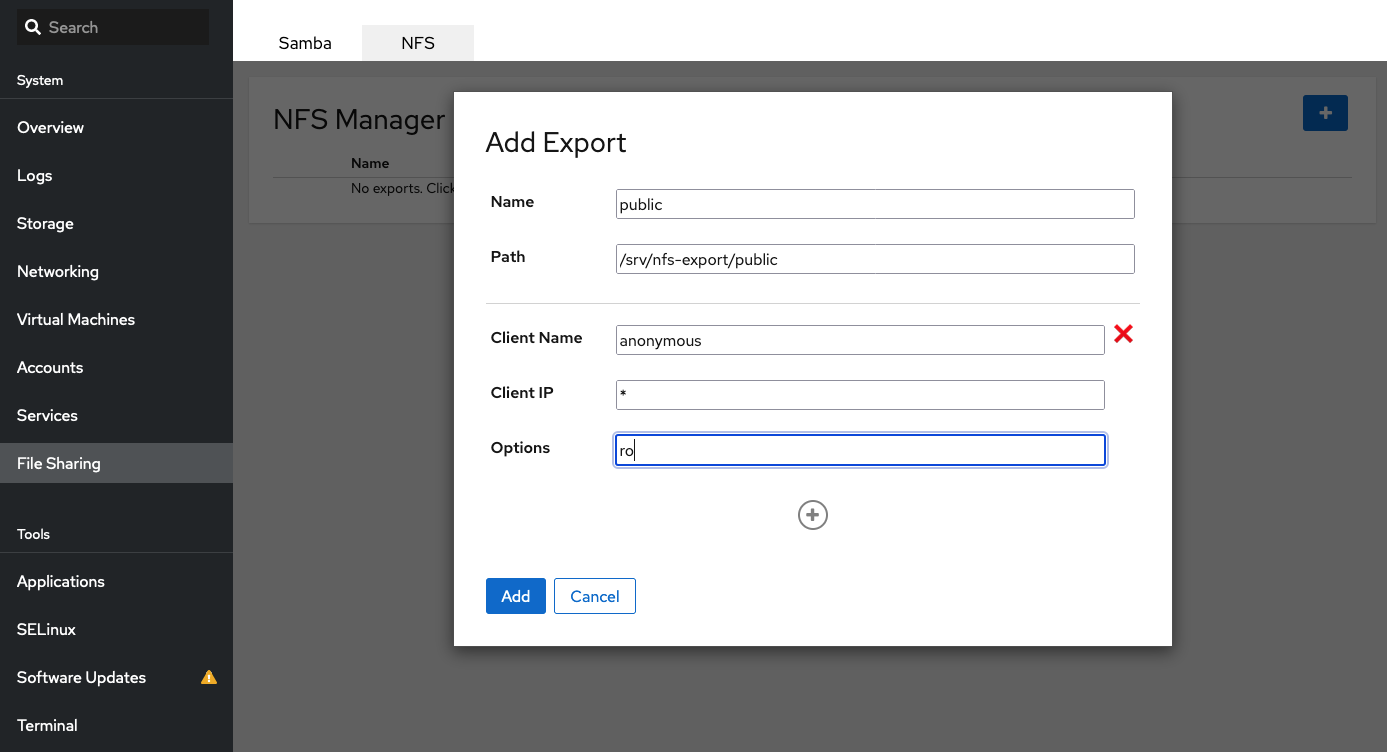
Task: Click the Path label in dialog
Action: tap(508, 257)
